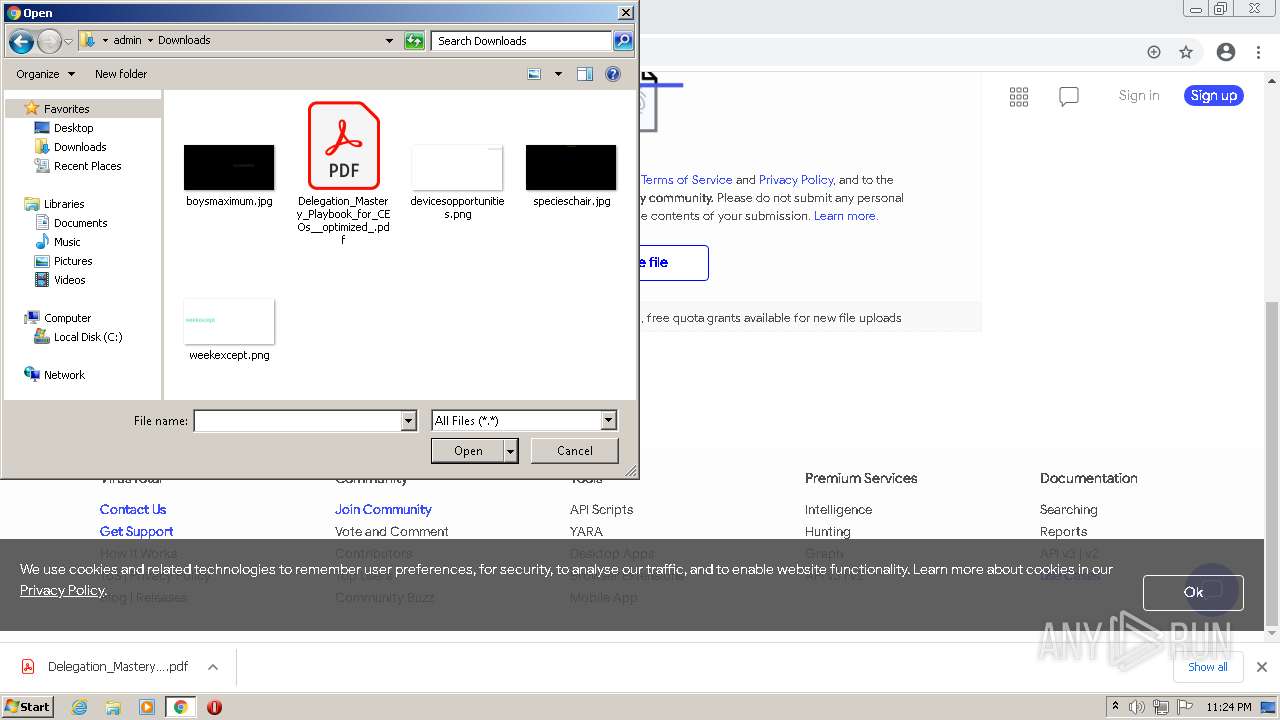Click the Open button
The image size is (1280, 720).
click(468, 451)
